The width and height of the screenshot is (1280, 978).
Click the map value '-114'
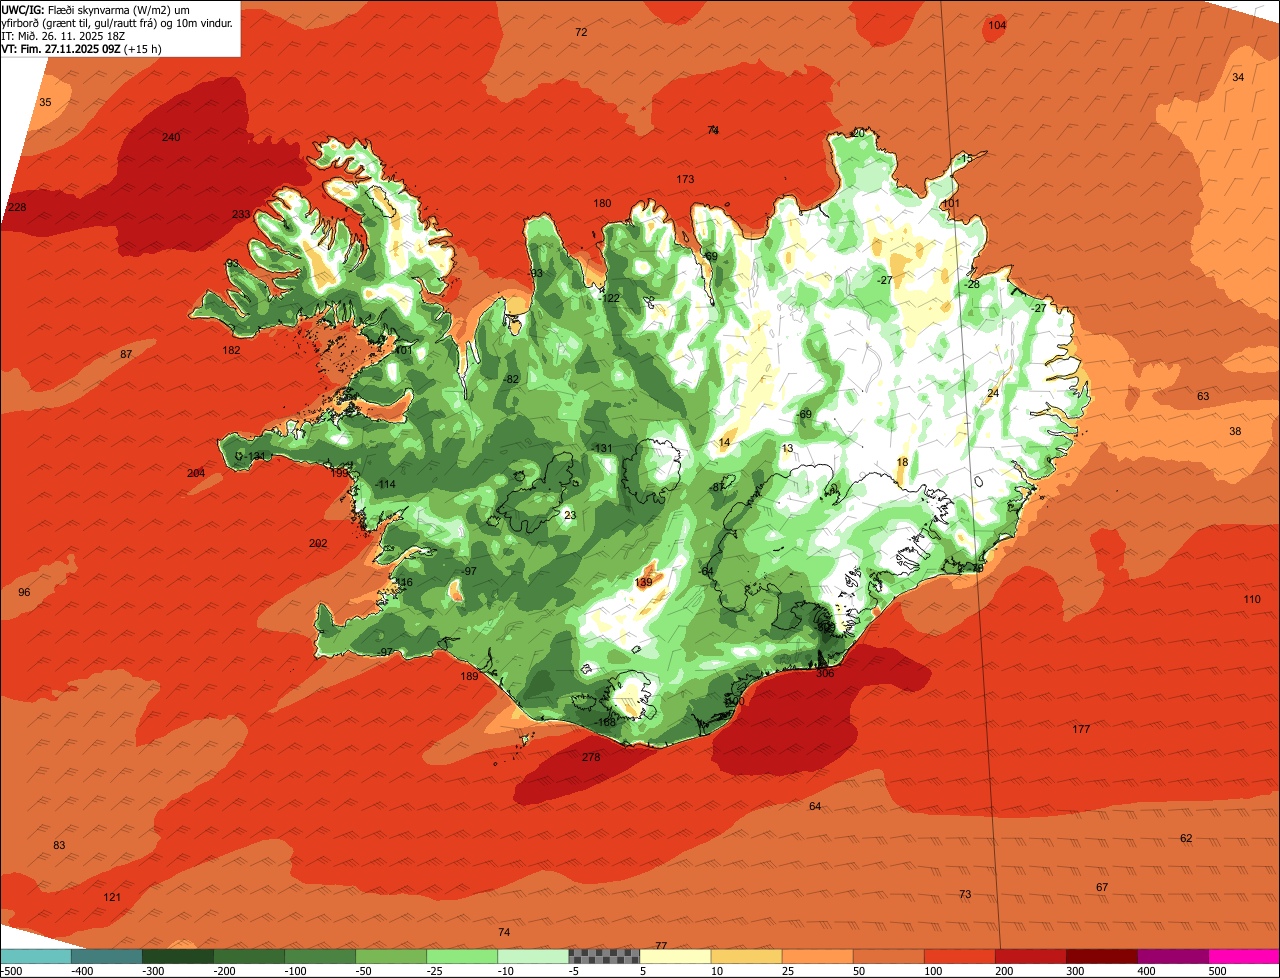point(385,484)
